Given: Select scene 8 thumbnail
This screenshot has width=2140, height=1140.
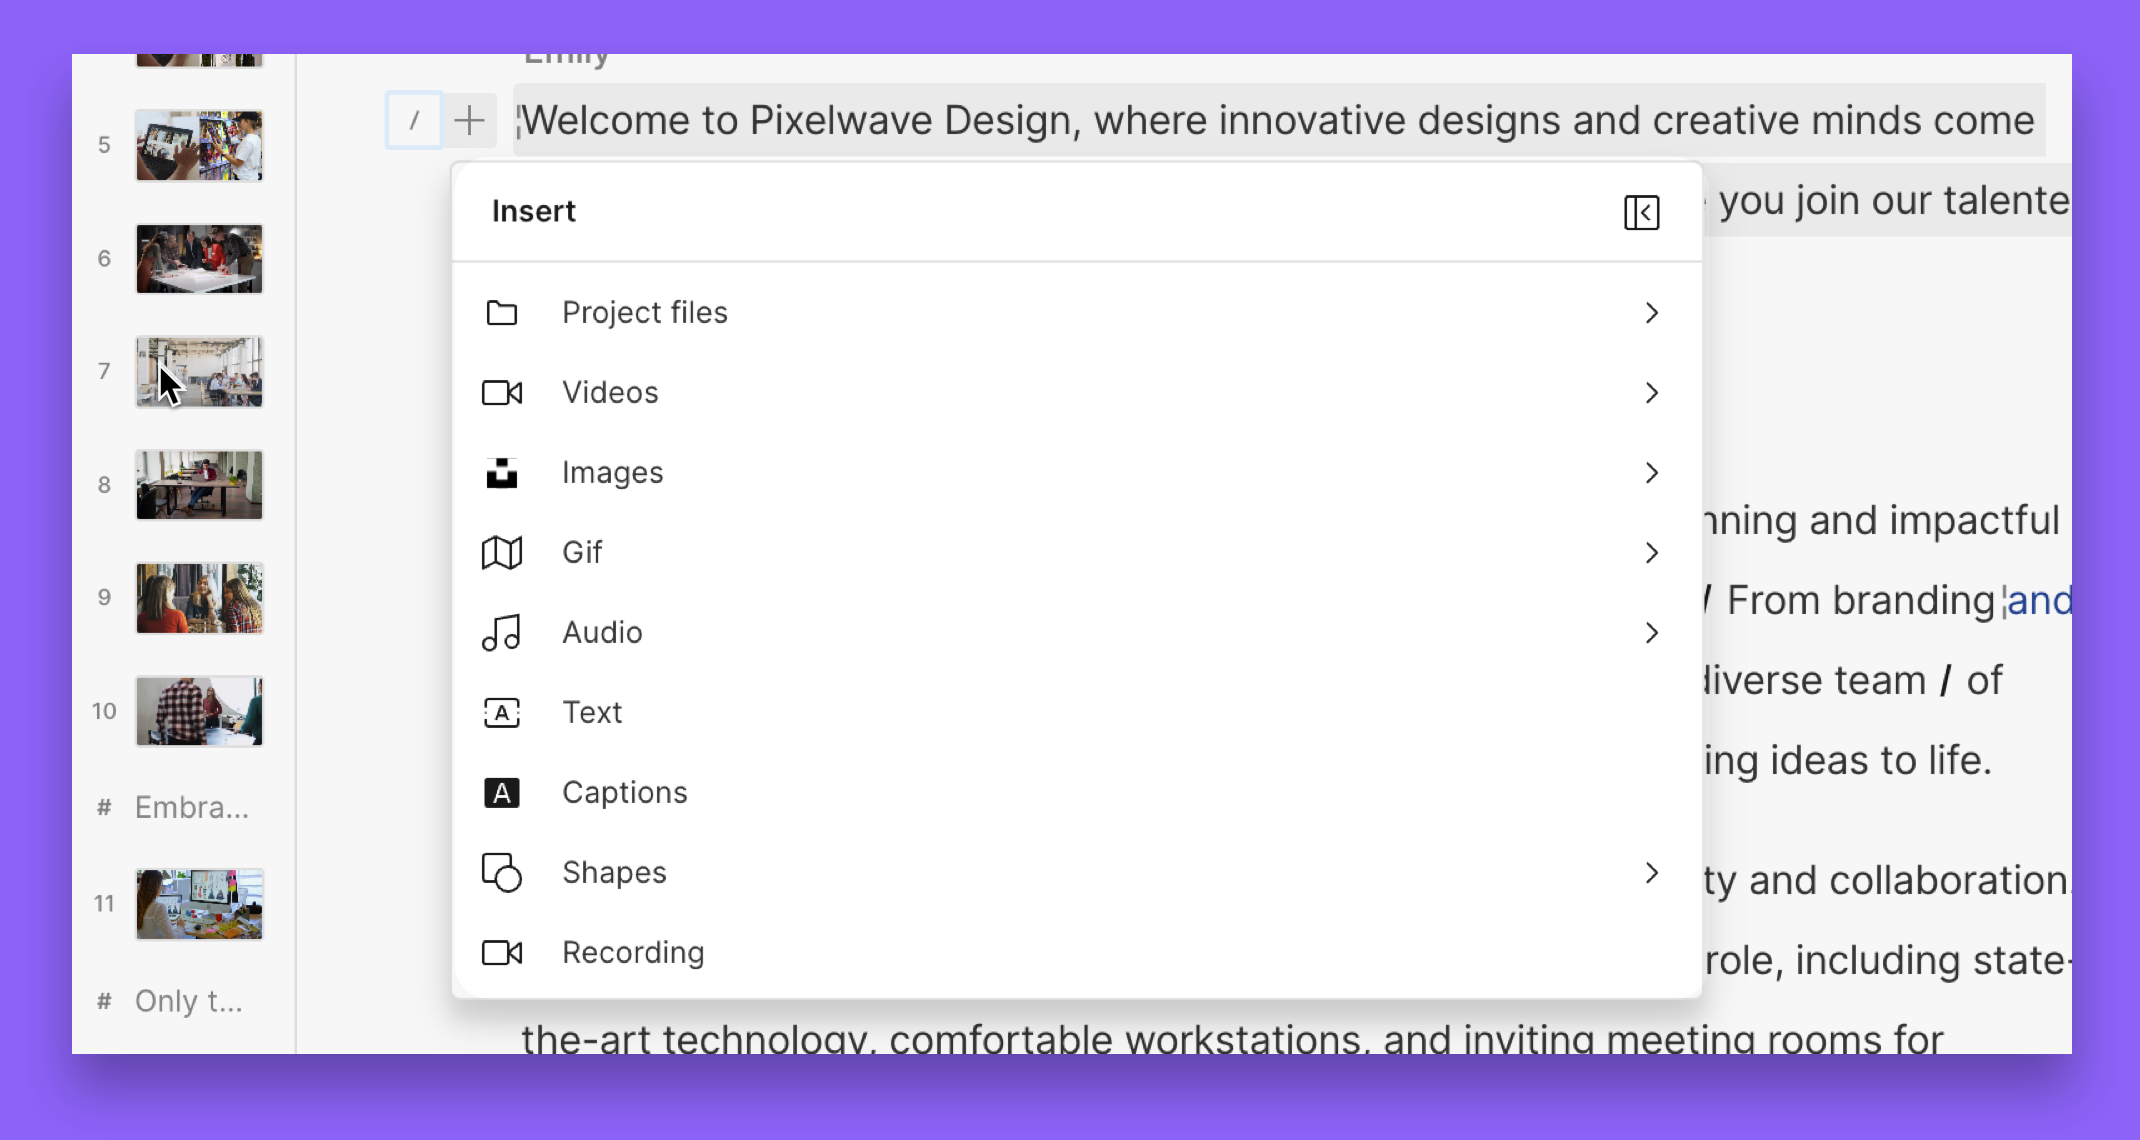Looking at the screenshot, I should click(x=199, y=485).
